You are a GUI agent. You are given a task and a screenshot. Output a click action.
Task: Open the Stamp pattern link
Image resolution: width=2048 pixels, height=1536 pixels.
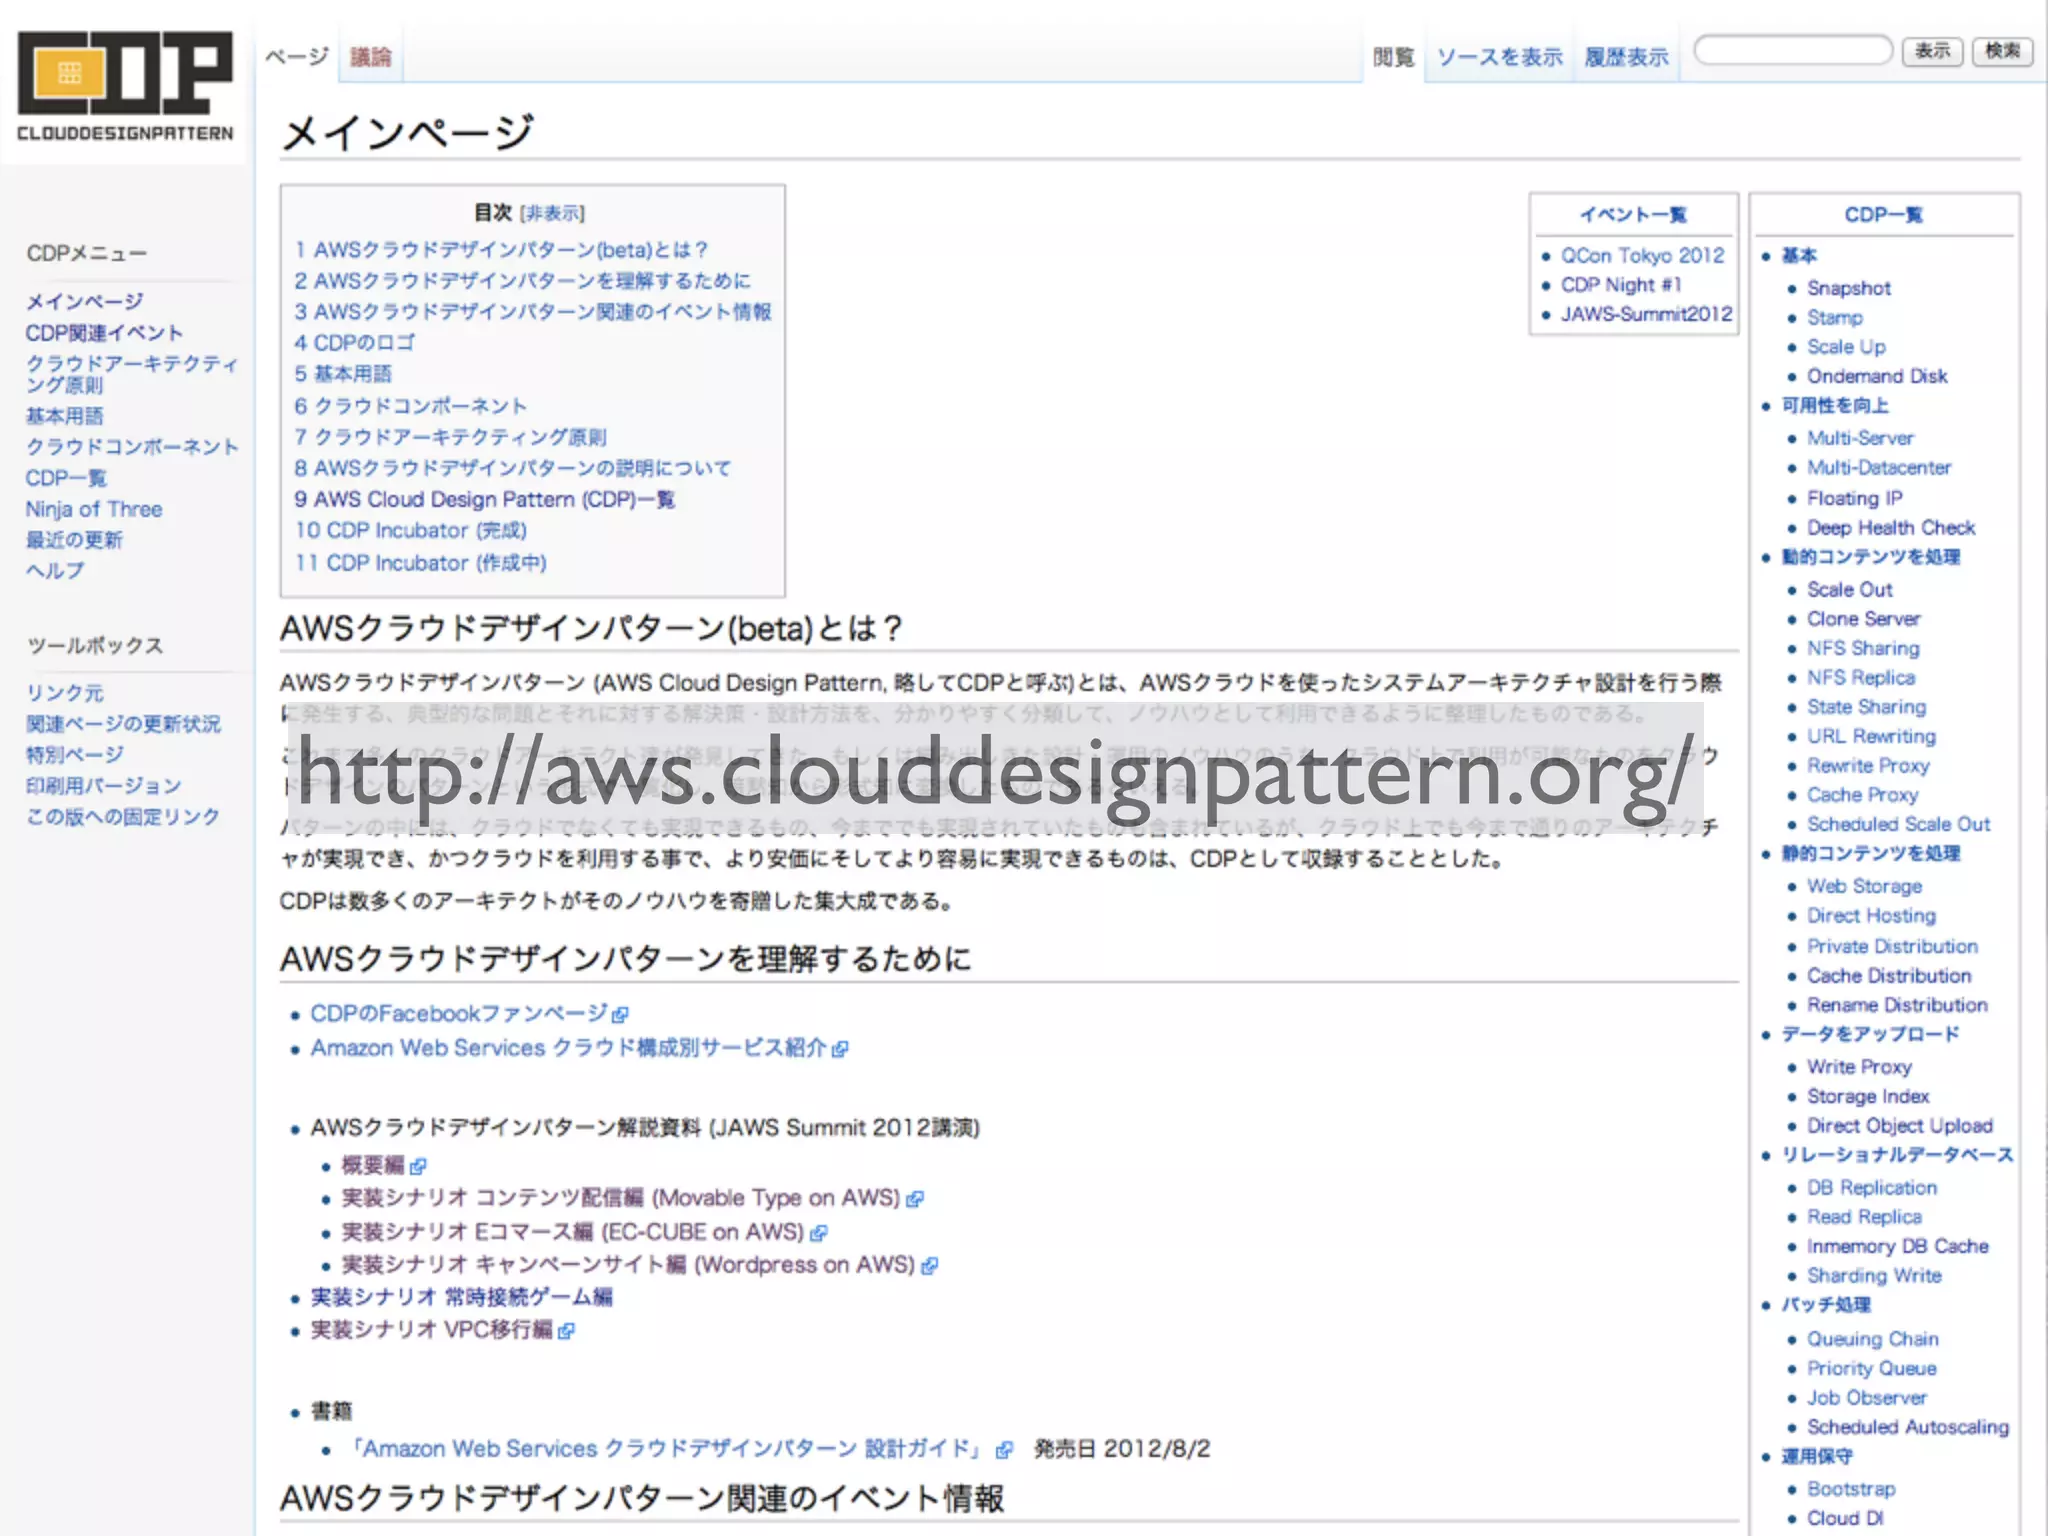coord(1835,317)
